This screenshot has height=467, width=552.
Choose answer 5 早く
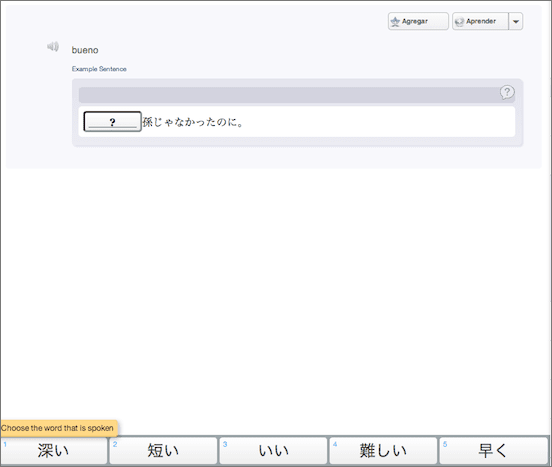point(494,450)
